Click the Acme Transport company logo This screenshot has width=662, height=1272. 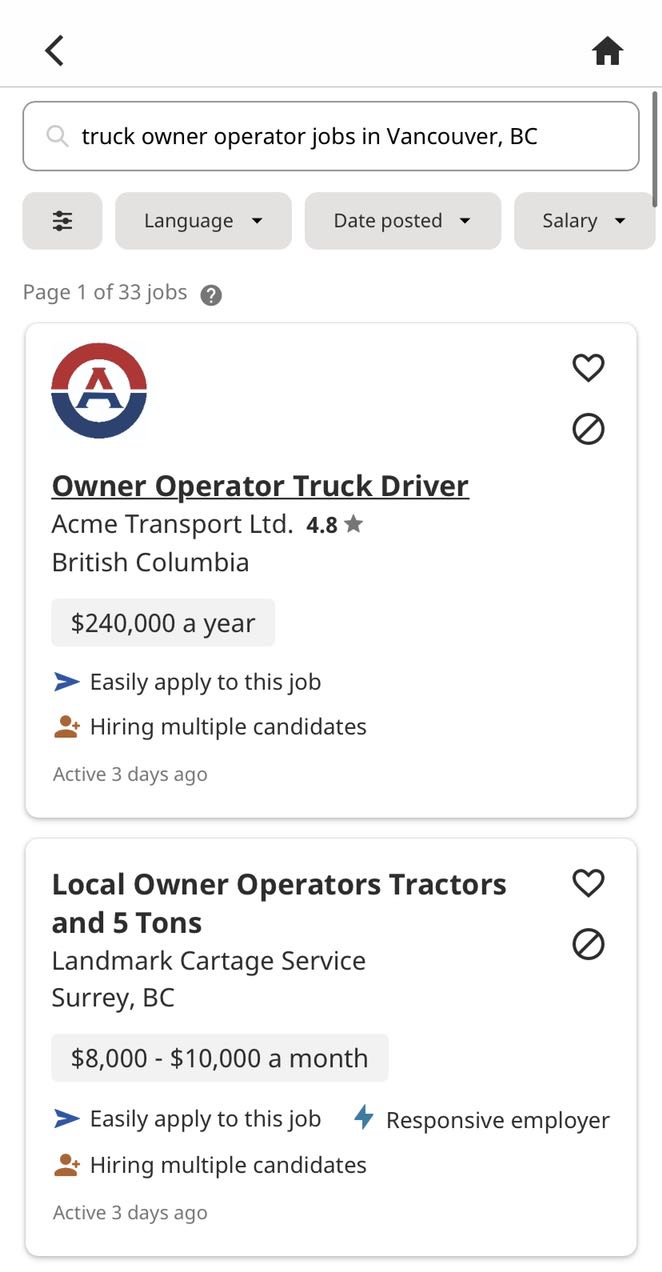click(x=99, y=390)
